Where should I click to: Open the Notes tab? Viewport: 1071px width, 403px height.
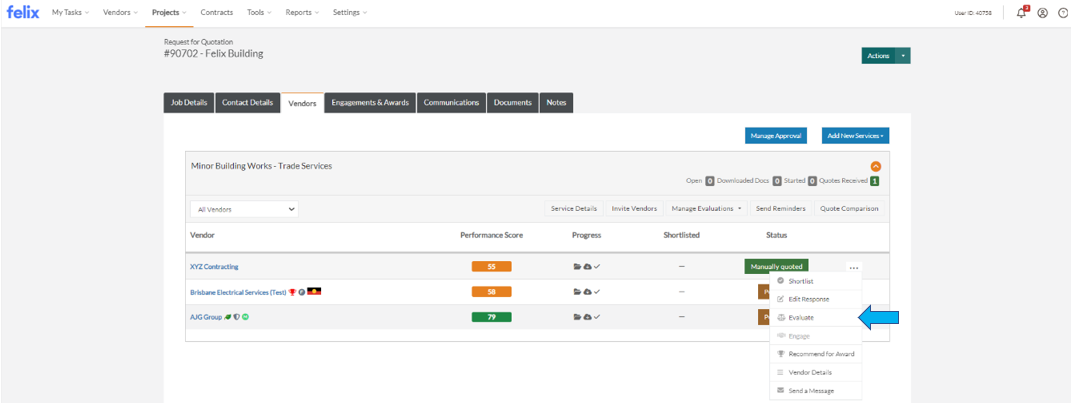[557, 102]
